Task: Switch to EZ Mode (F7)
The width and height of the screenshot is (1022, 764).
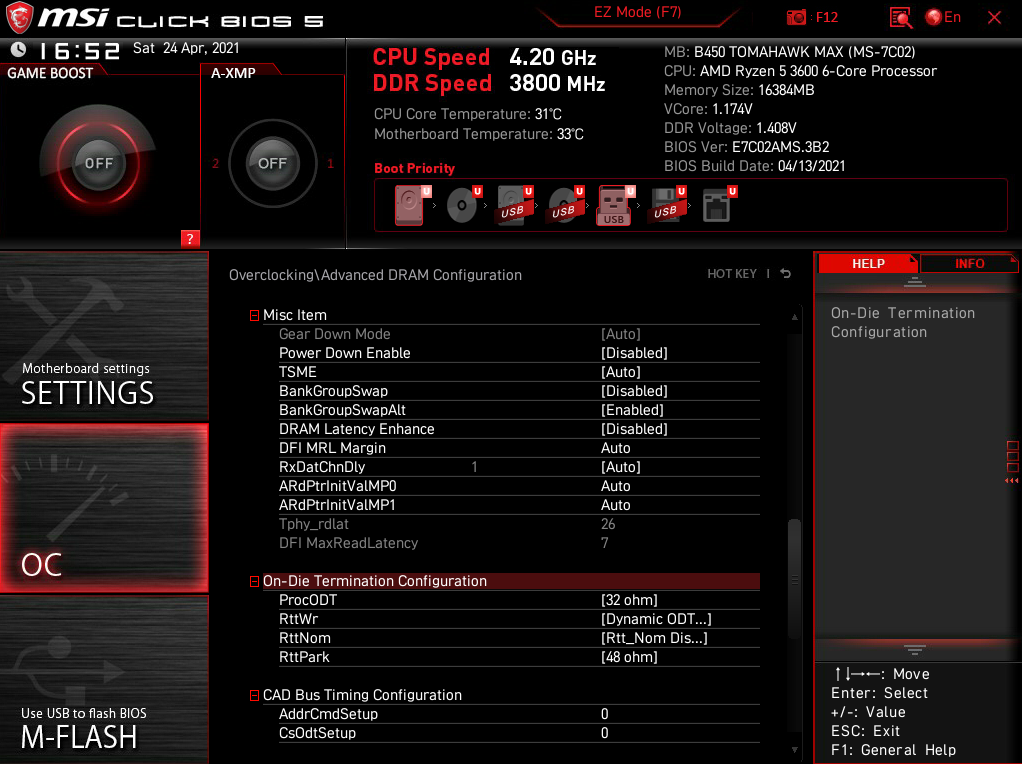Action: (637, 12)
